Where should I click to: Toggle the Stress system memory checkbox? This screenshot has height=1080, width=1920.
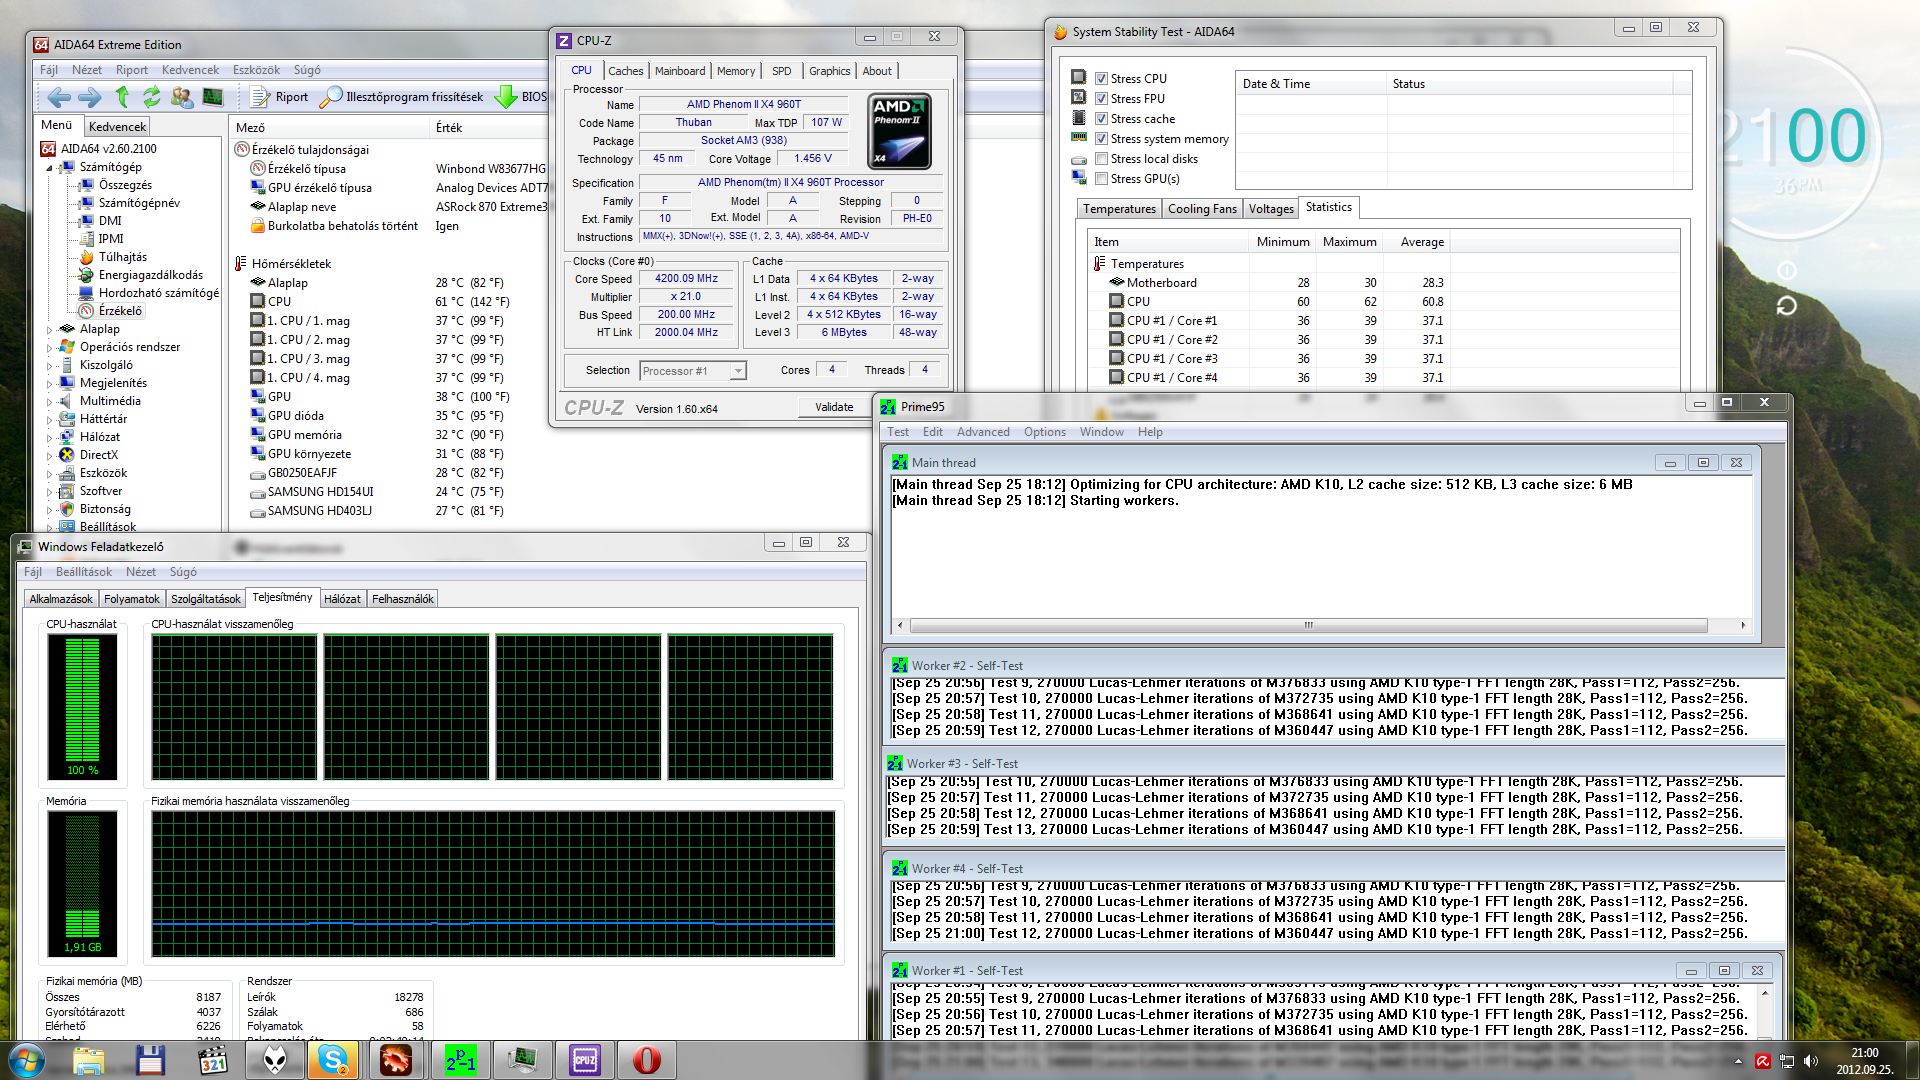[x=1101, y=139]
